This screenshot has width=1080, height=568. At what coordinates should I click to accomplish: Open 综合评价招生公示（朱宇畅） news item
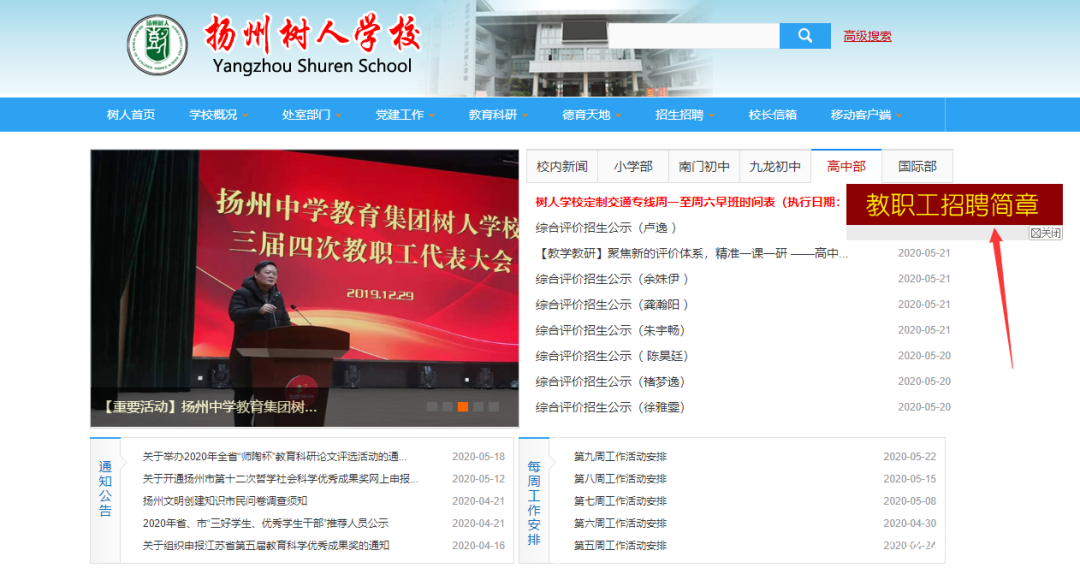[x=611, y=330]
